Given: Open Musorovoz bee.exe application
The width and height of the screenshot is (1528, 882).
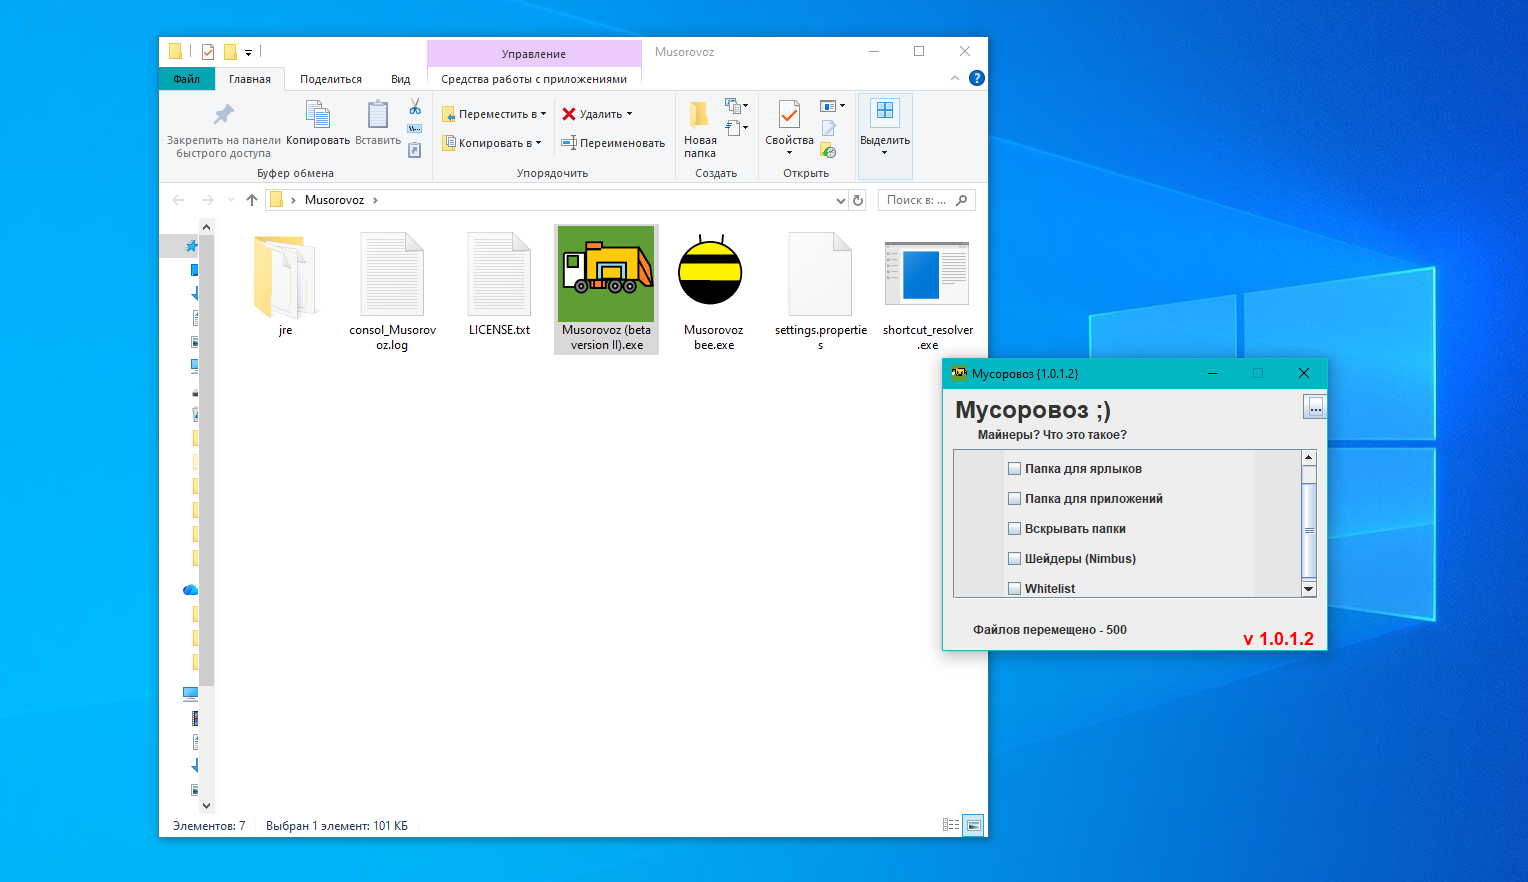Looking at the screenshot, I should [x=711, y=273].
